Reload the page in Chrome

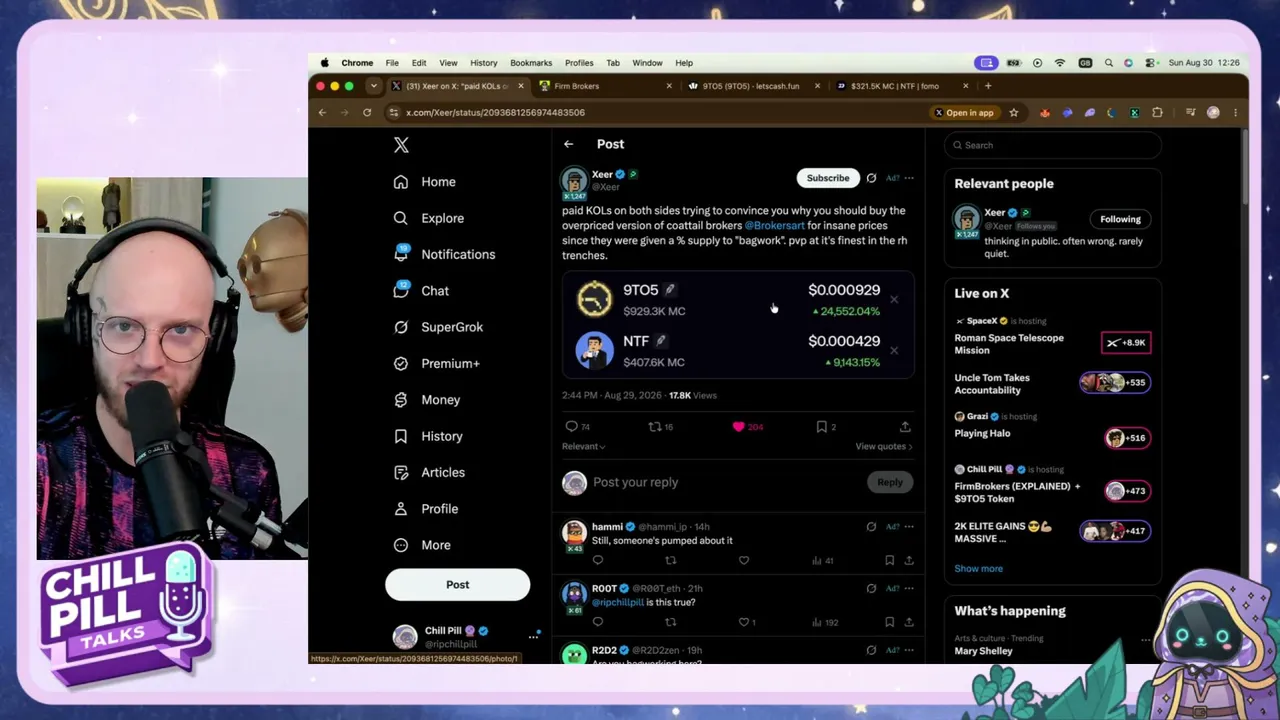point(367,113)
